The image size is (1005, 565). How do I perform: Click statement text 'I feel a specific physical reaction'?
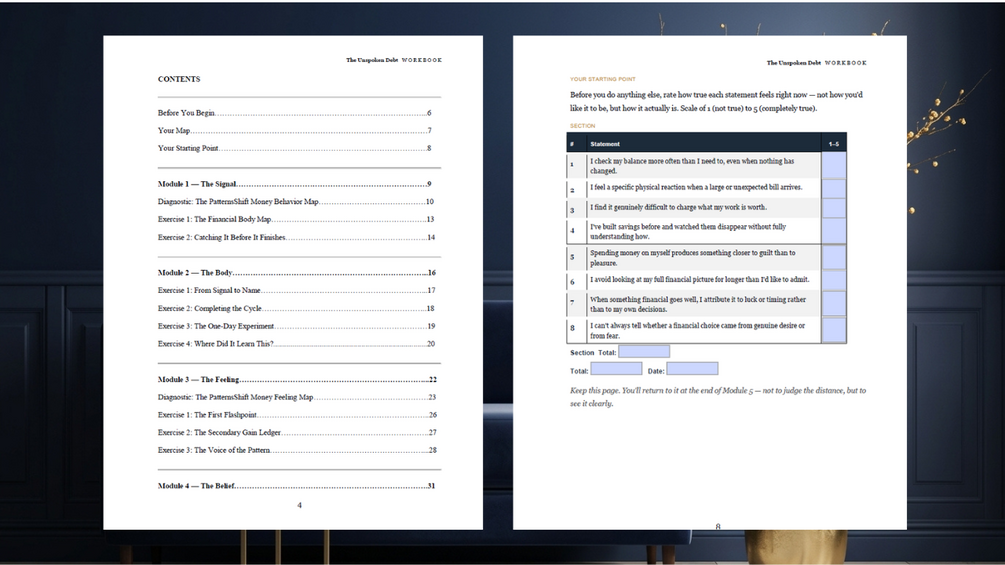coord(696,188)
